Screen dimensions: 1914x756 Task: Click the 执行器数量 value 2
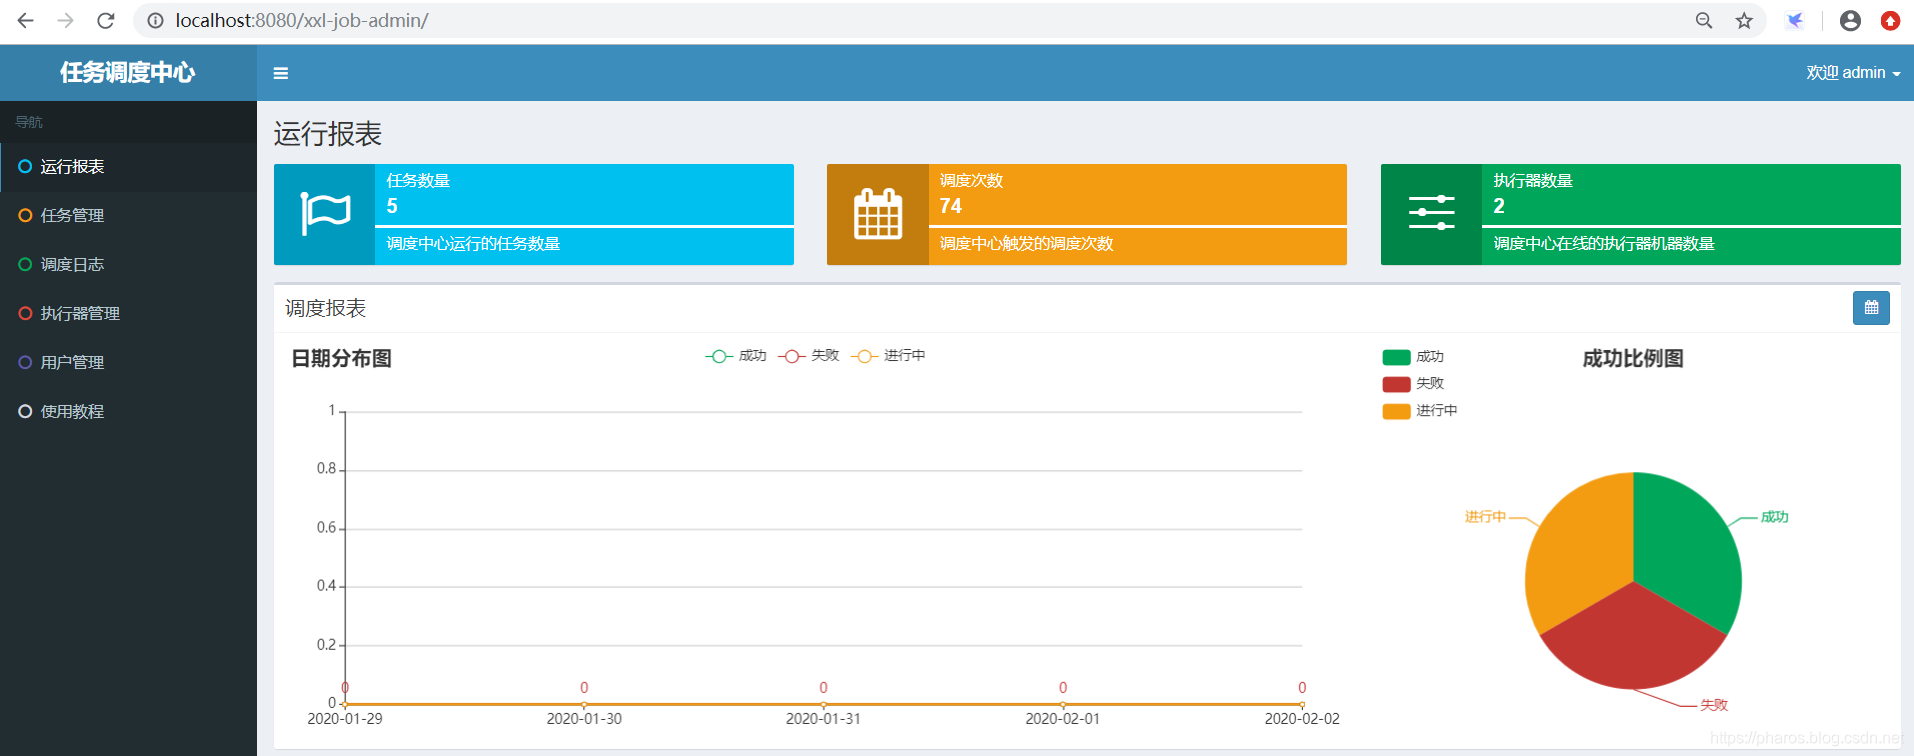(1499, 206)
